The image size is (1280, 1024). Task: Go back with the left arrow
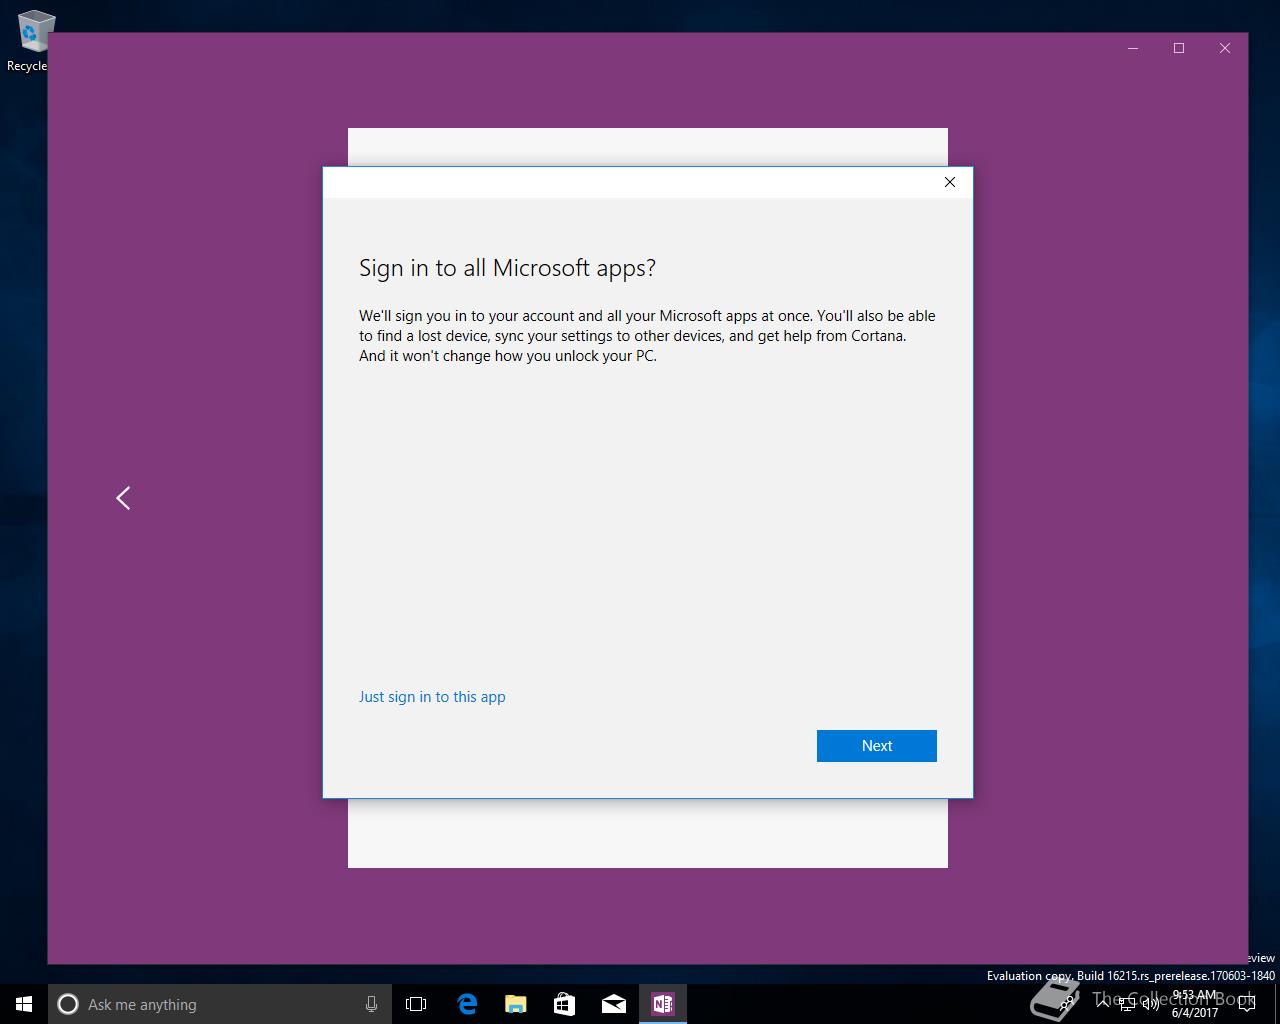tap(123, 498)
